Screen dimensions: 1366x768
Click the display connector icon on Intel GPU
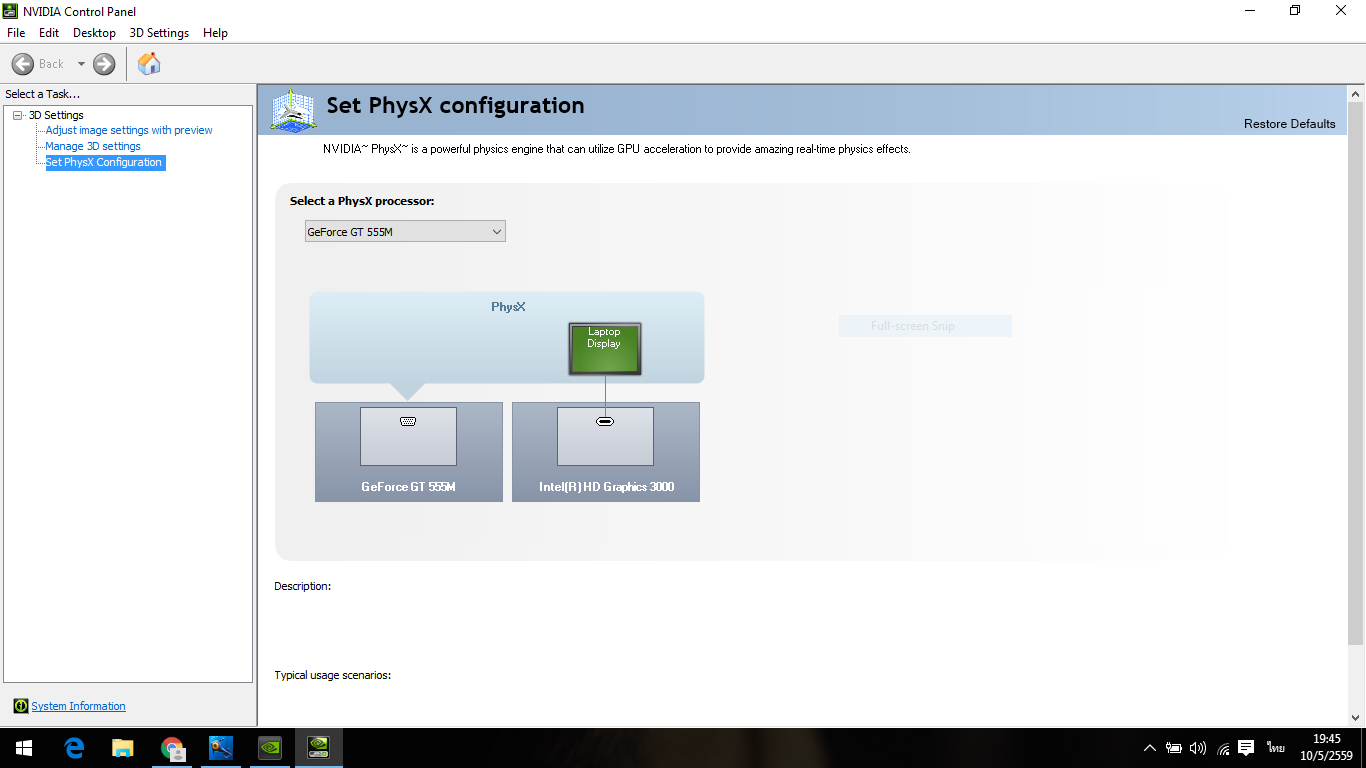pos(605,422)
